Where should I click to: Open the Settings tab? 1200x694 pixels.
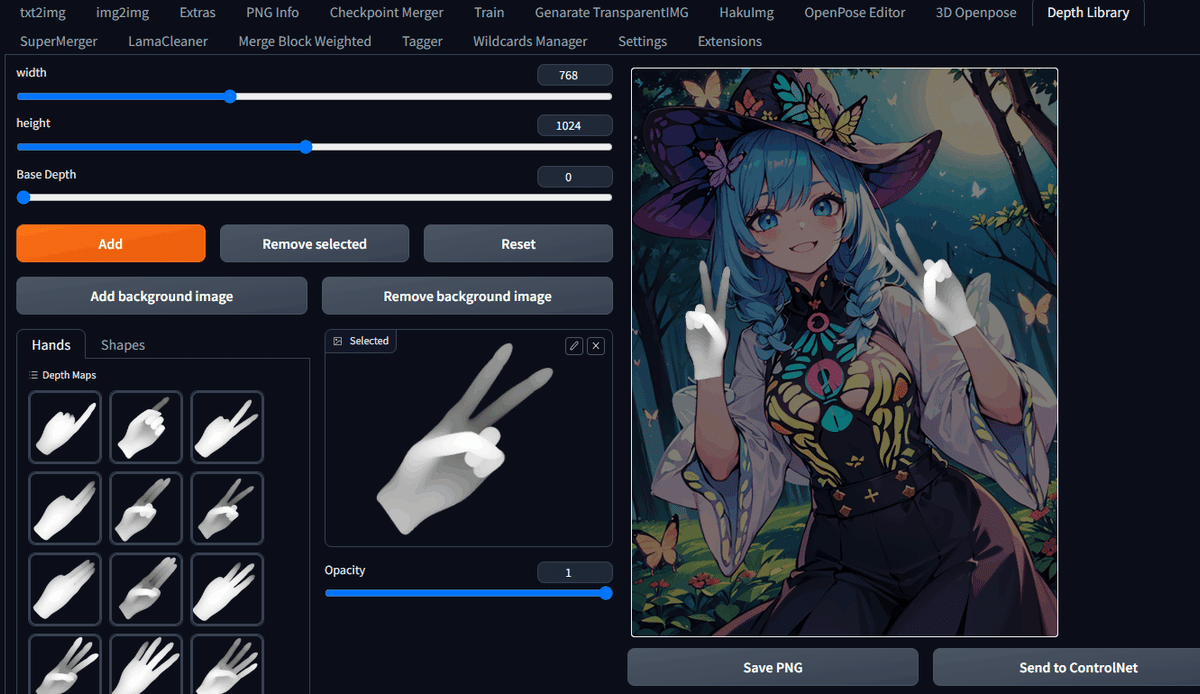[643, 41]
